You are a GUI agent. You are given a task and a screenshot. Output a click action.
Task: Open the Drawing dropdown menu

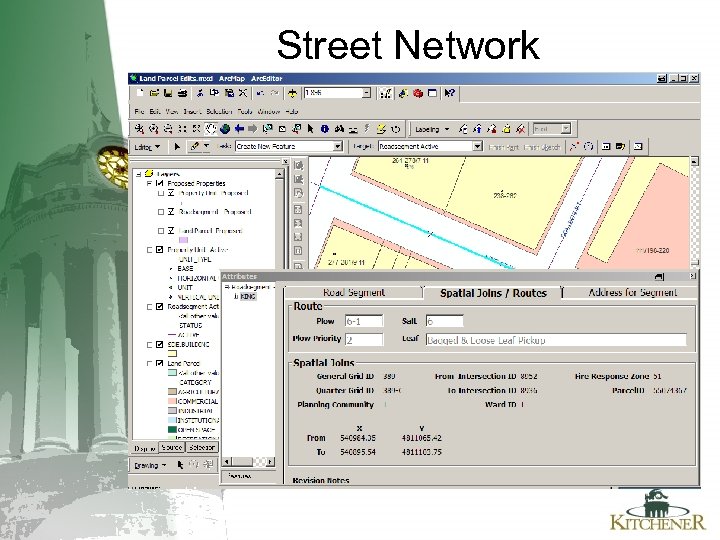[x=150, y=465]
